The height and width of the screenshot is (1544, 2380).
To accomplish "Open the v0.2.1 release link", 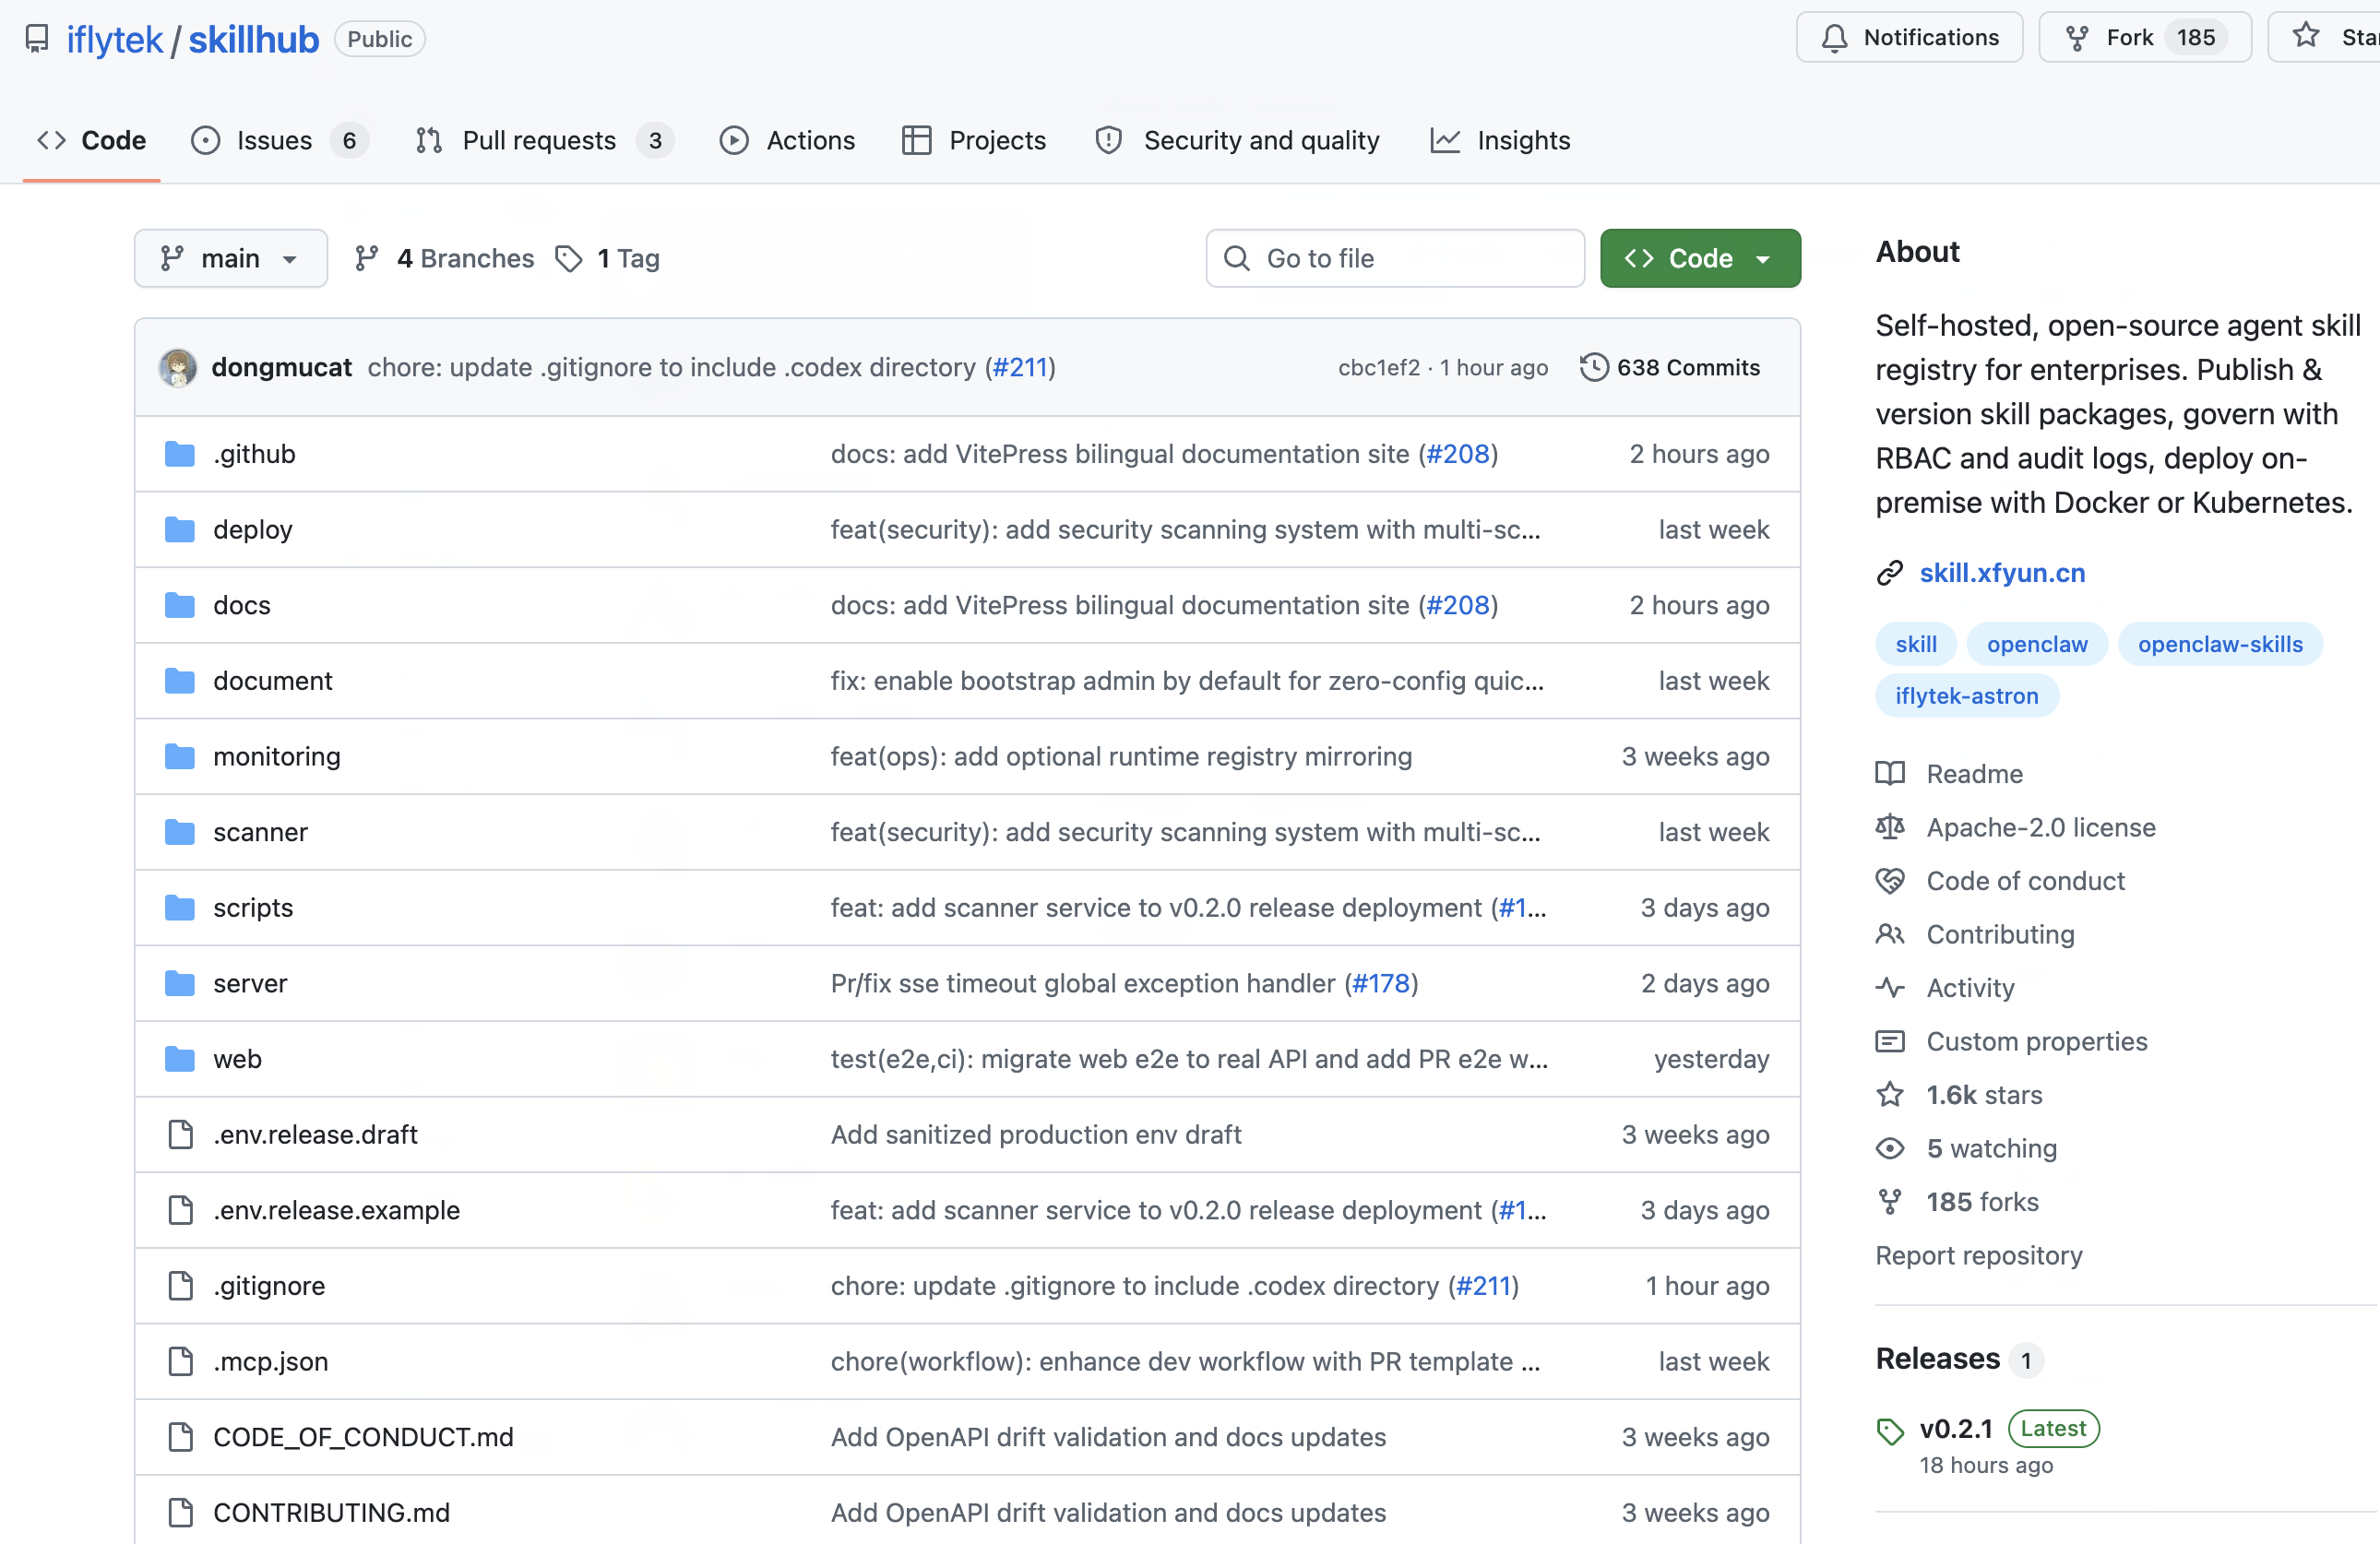I will [1956, 1429].
